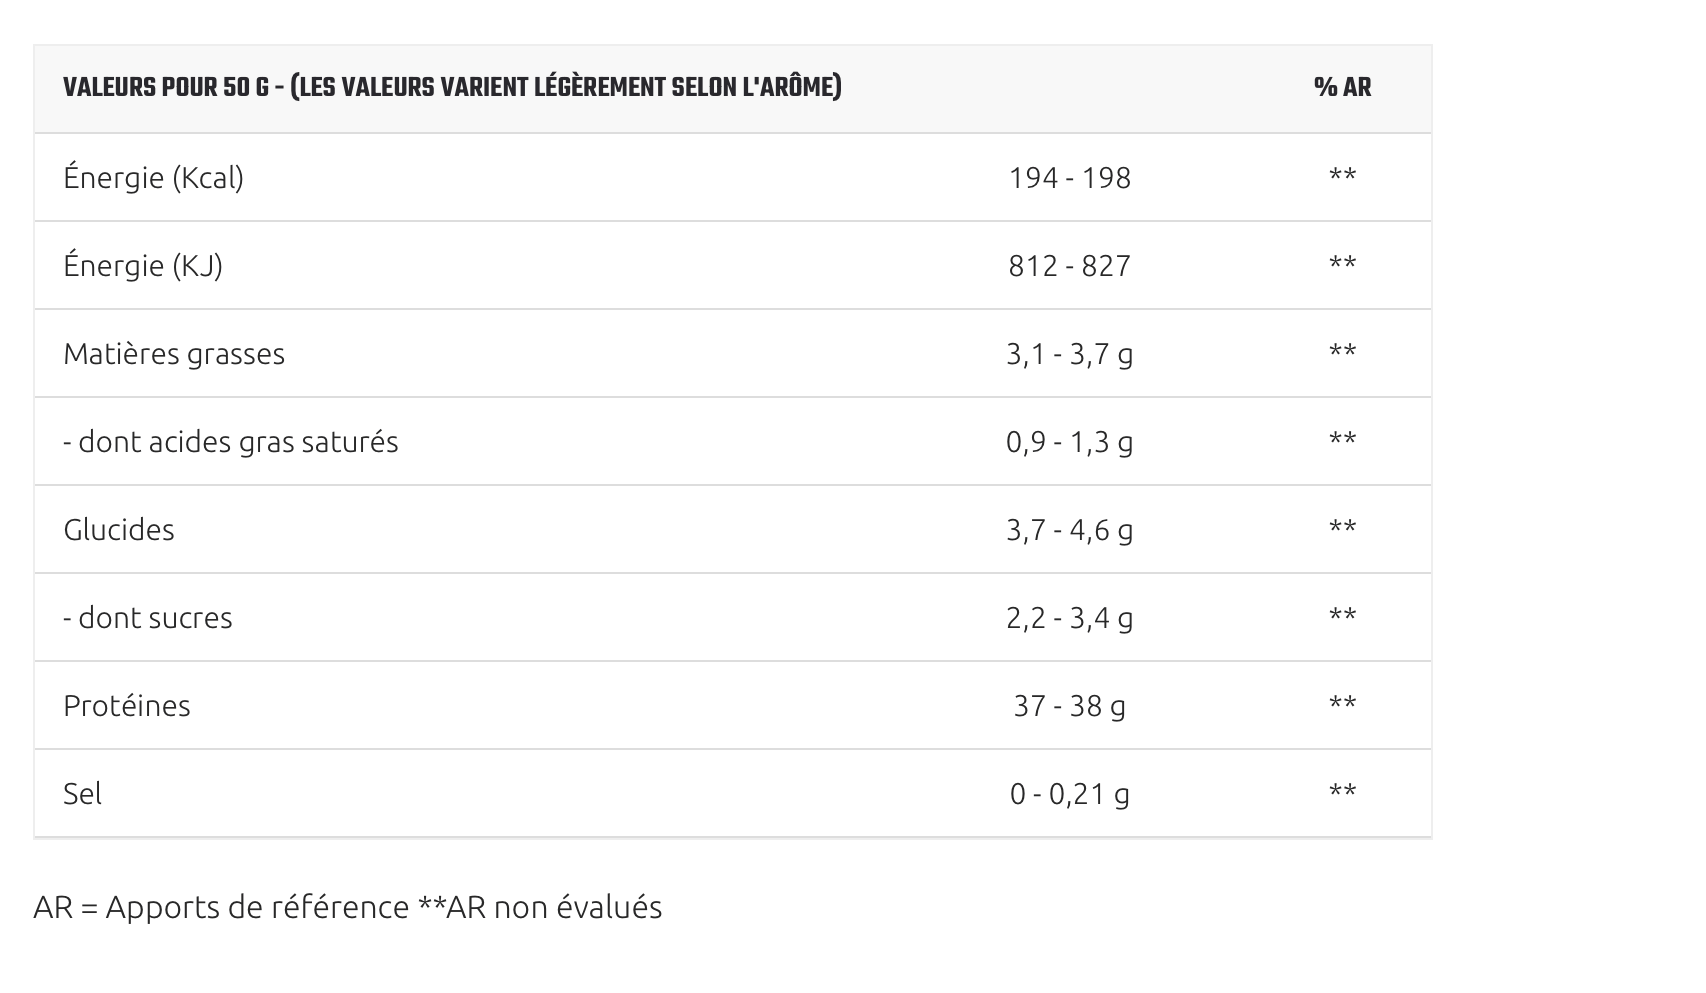The height and width of the screenshot is (993, 1706).
Task: Select the '- dont sucres' row label
Action: pyautogui.click(x=147, y=618)
